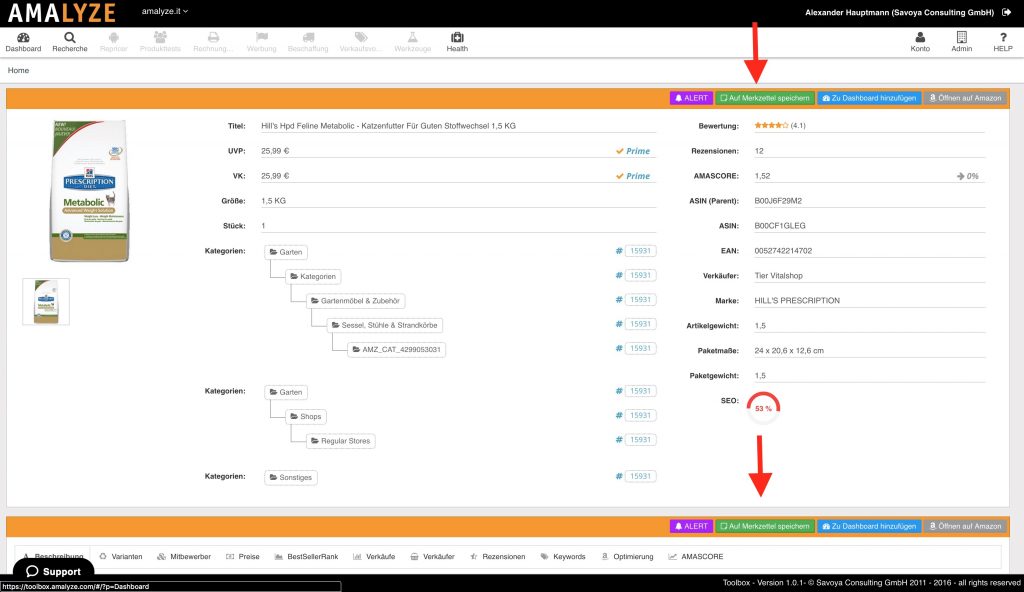
Task: Click the top ALERT button
Action: click(x=691, y=98)
